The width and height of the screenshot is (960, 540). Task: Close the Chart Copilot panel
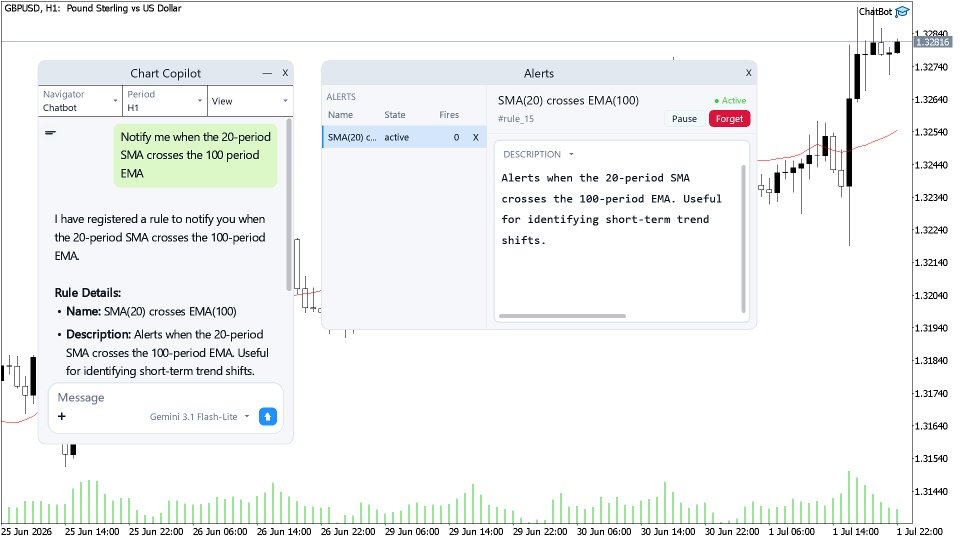(x=285, y=73)
